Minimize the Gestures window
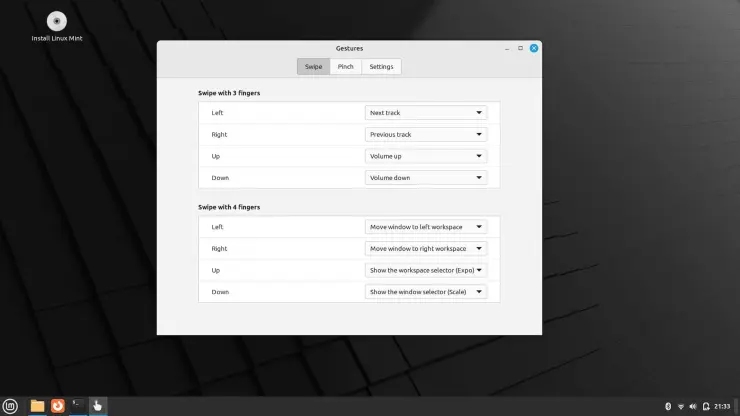The height and width of the screenshot is (416, 740). 507,48
